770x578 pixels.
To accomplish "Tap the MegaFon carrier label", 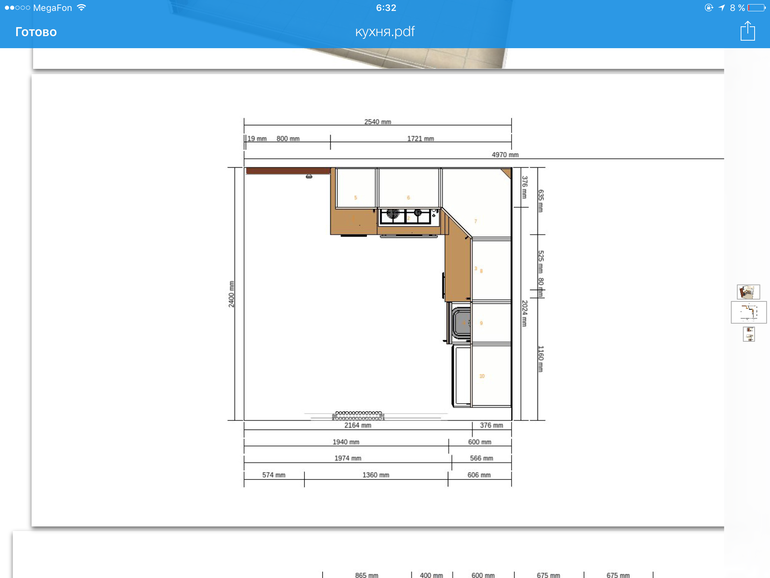I will pyautogui.click(x=52, y=7).
